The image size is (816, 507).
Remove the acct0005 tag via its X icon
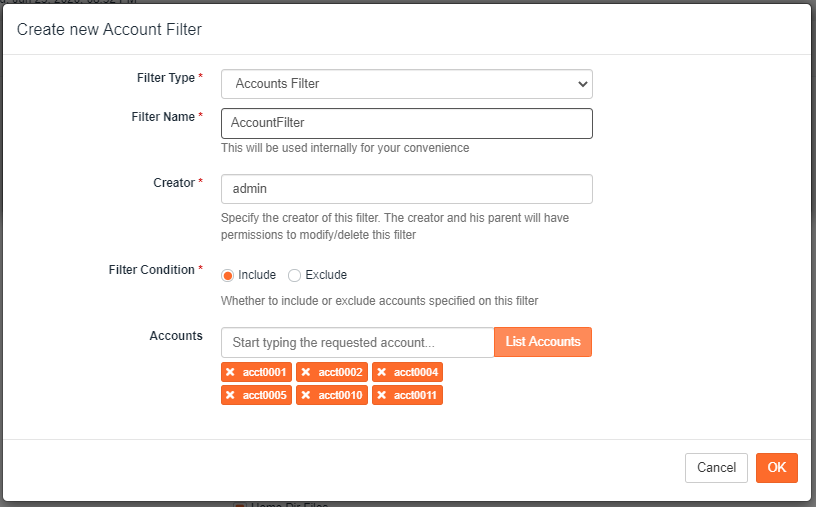pyautogui.click(x=230, y=395)
